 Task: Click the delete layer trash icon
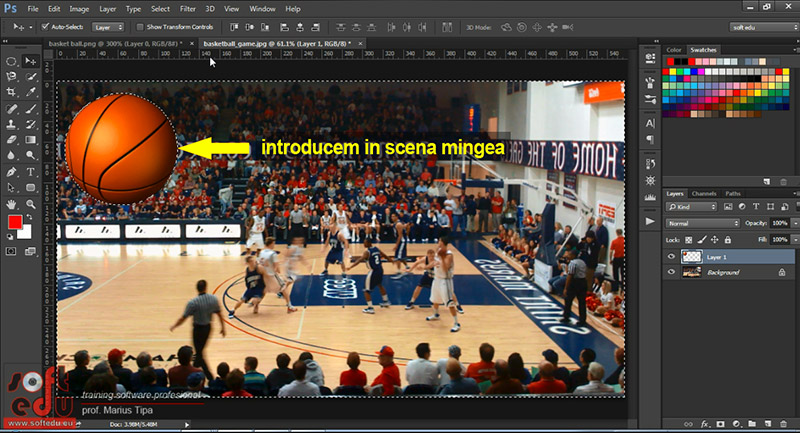click(784, 424)
